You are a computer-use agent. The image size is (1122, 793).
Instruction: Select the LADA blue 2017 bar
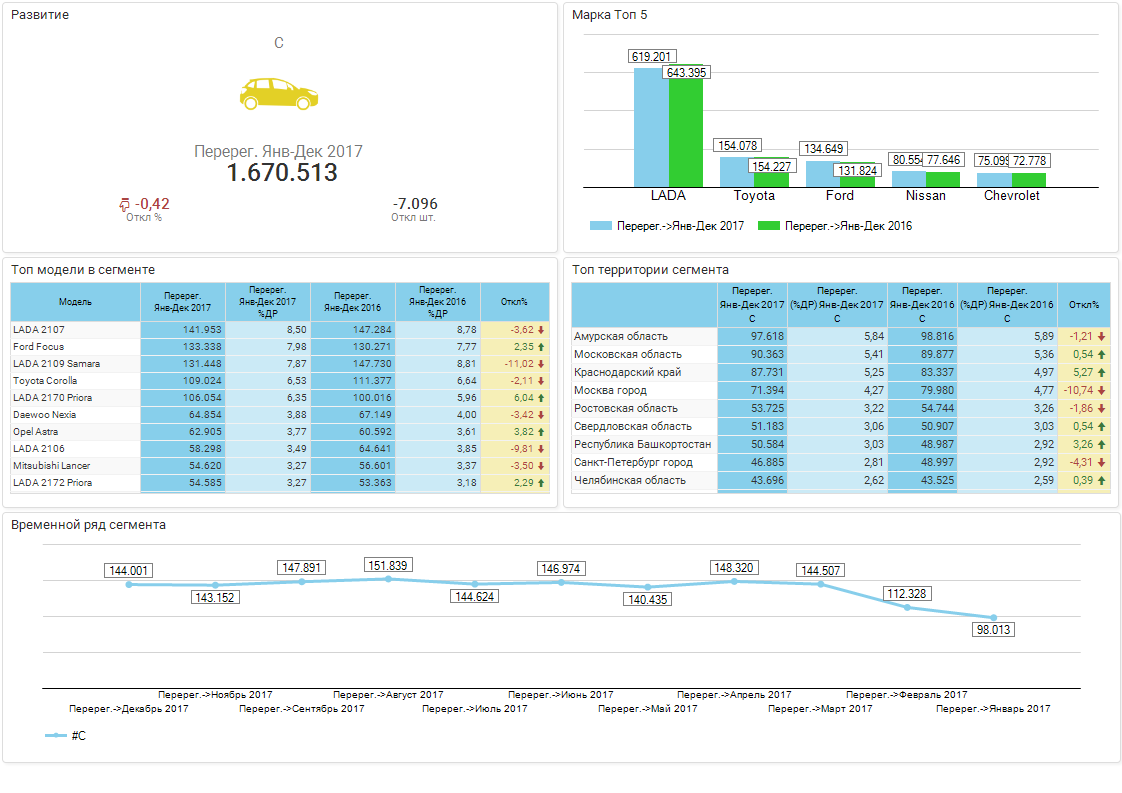[x=651, y=127]
